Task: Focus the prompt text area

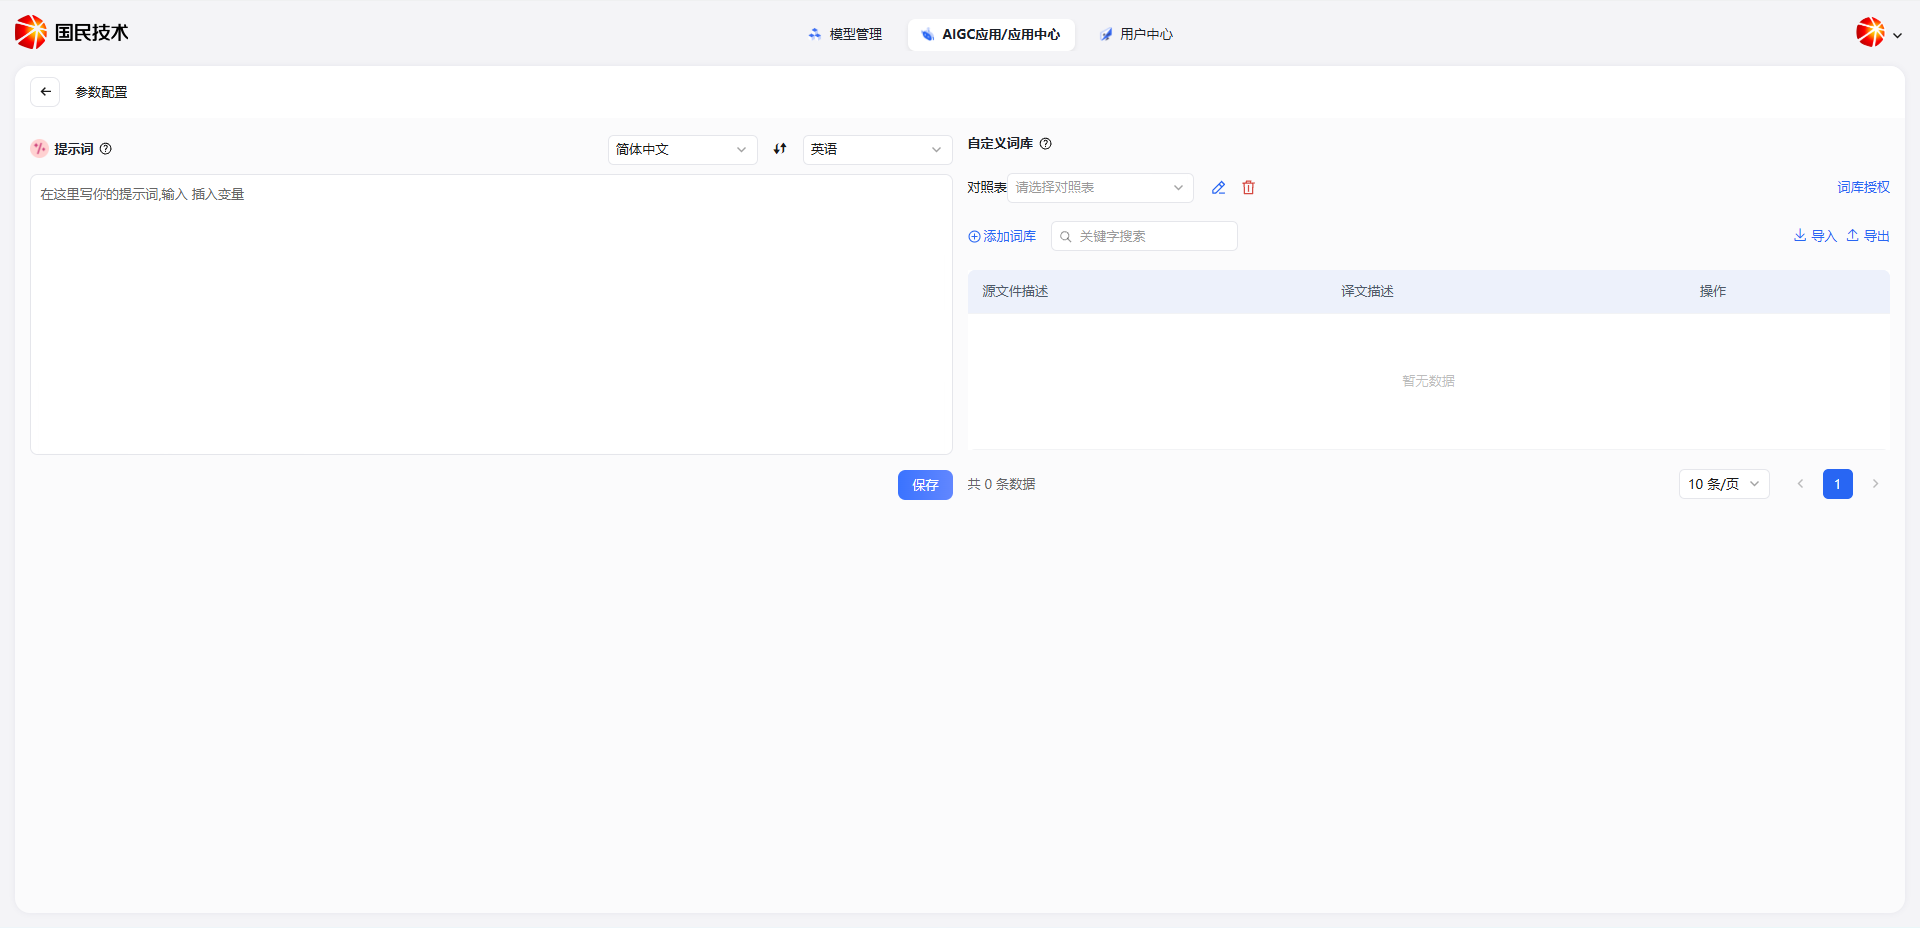Action: click(x=491, y=314)
